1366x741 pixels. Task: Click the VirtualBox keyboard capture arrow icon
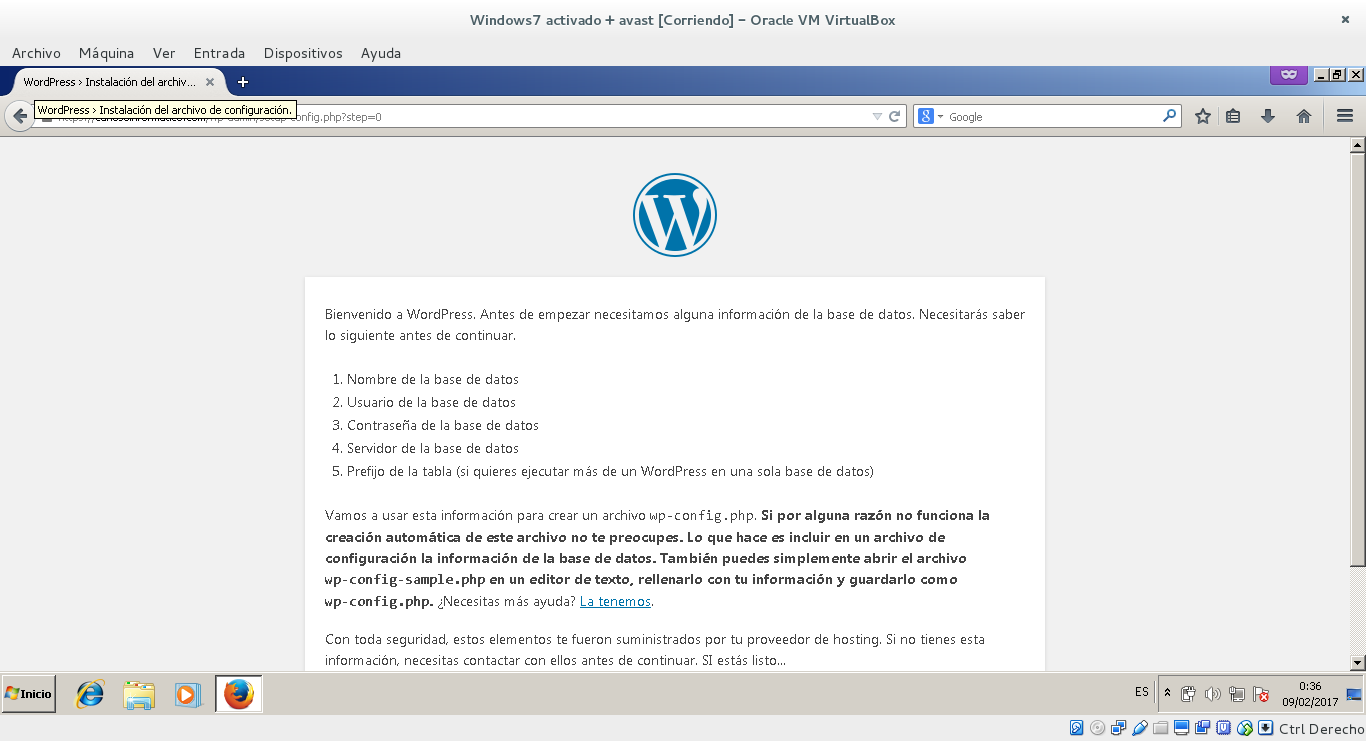point(1266,728)
